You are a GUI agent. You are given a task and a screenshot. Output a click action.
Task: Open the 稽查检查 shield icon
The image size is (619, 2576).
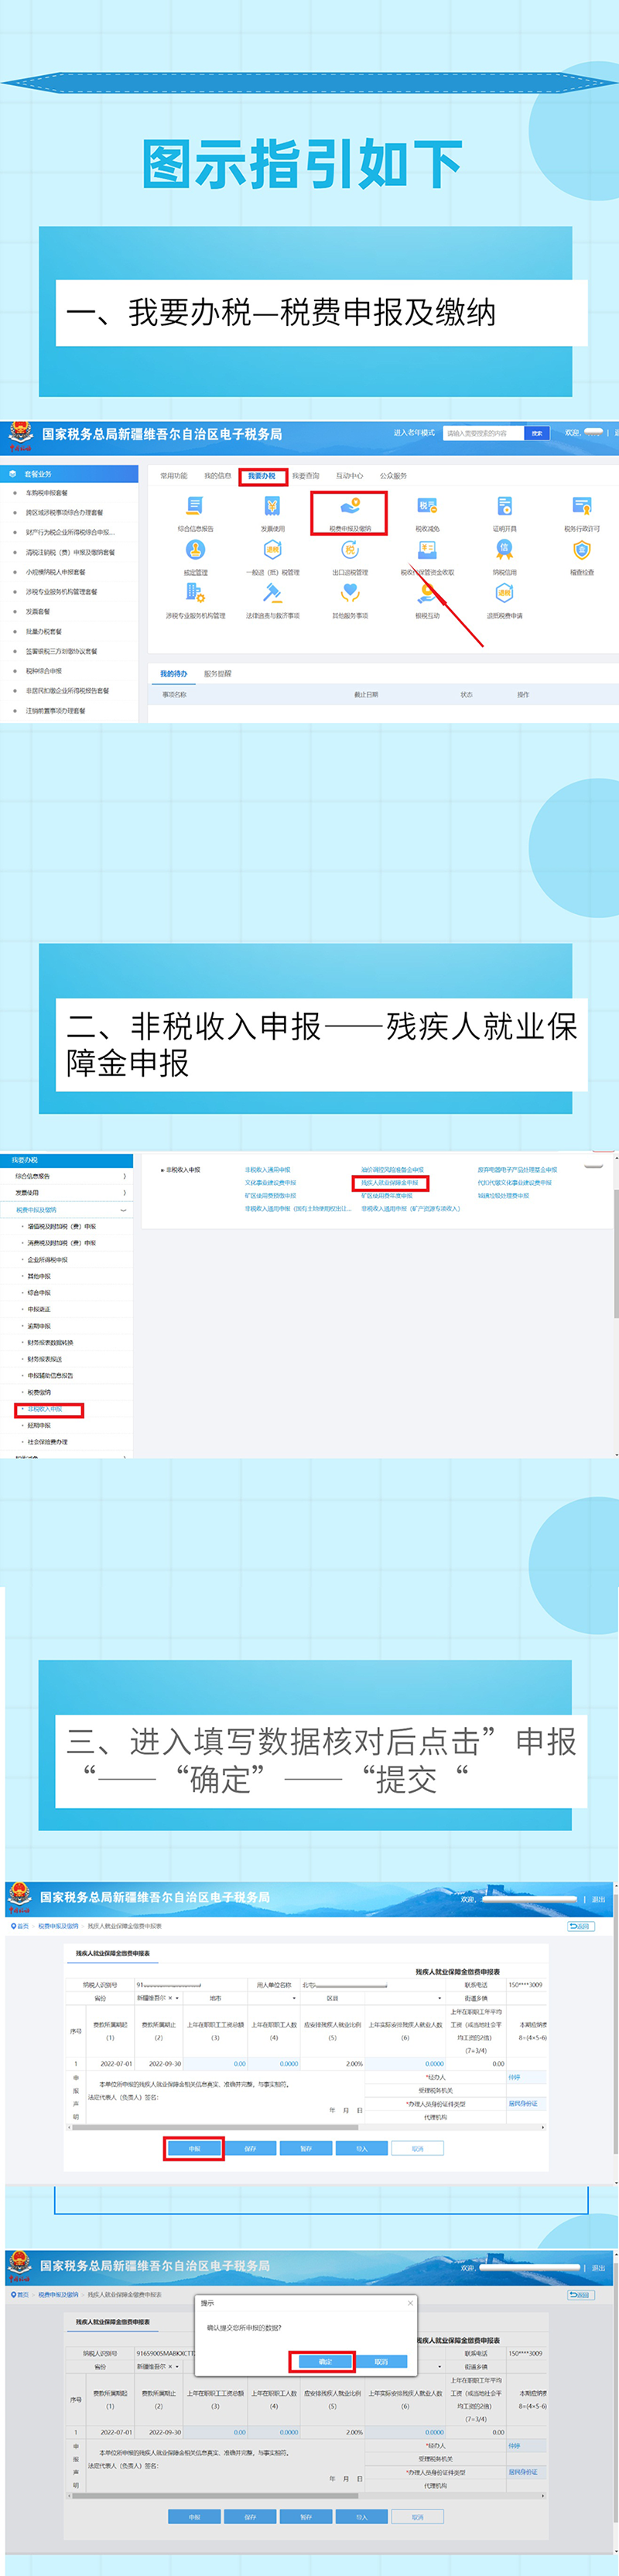tap(582, 550)
